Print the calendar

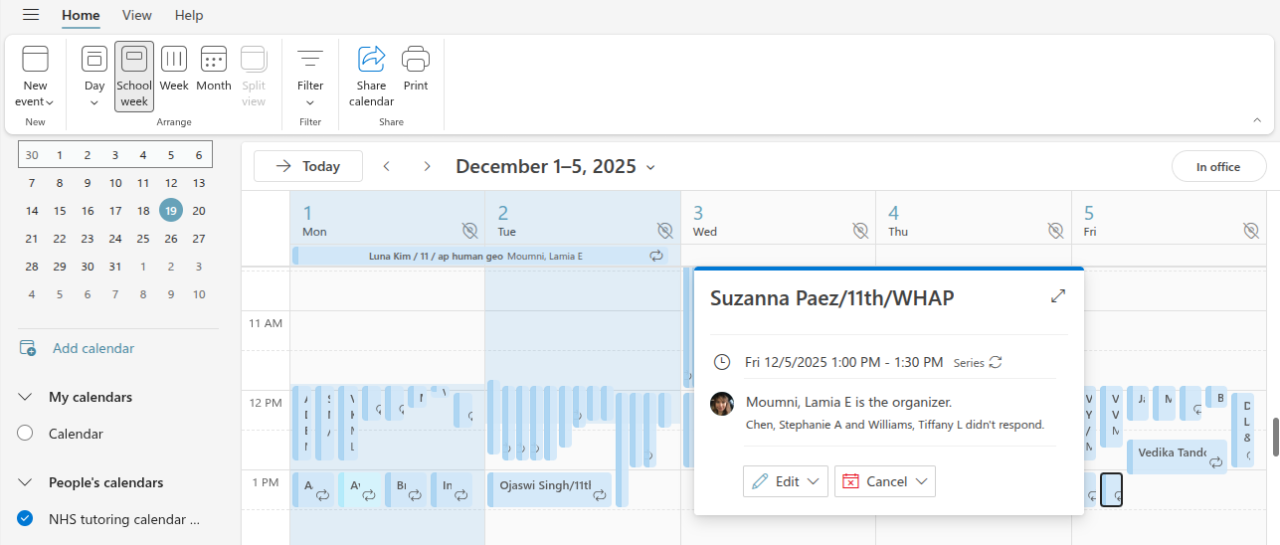pyautogui.click(x=416, y=69)
